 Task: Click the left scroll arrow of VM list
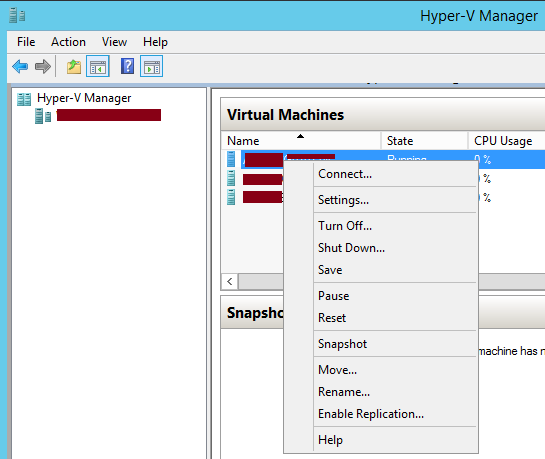tap(230, 281)
